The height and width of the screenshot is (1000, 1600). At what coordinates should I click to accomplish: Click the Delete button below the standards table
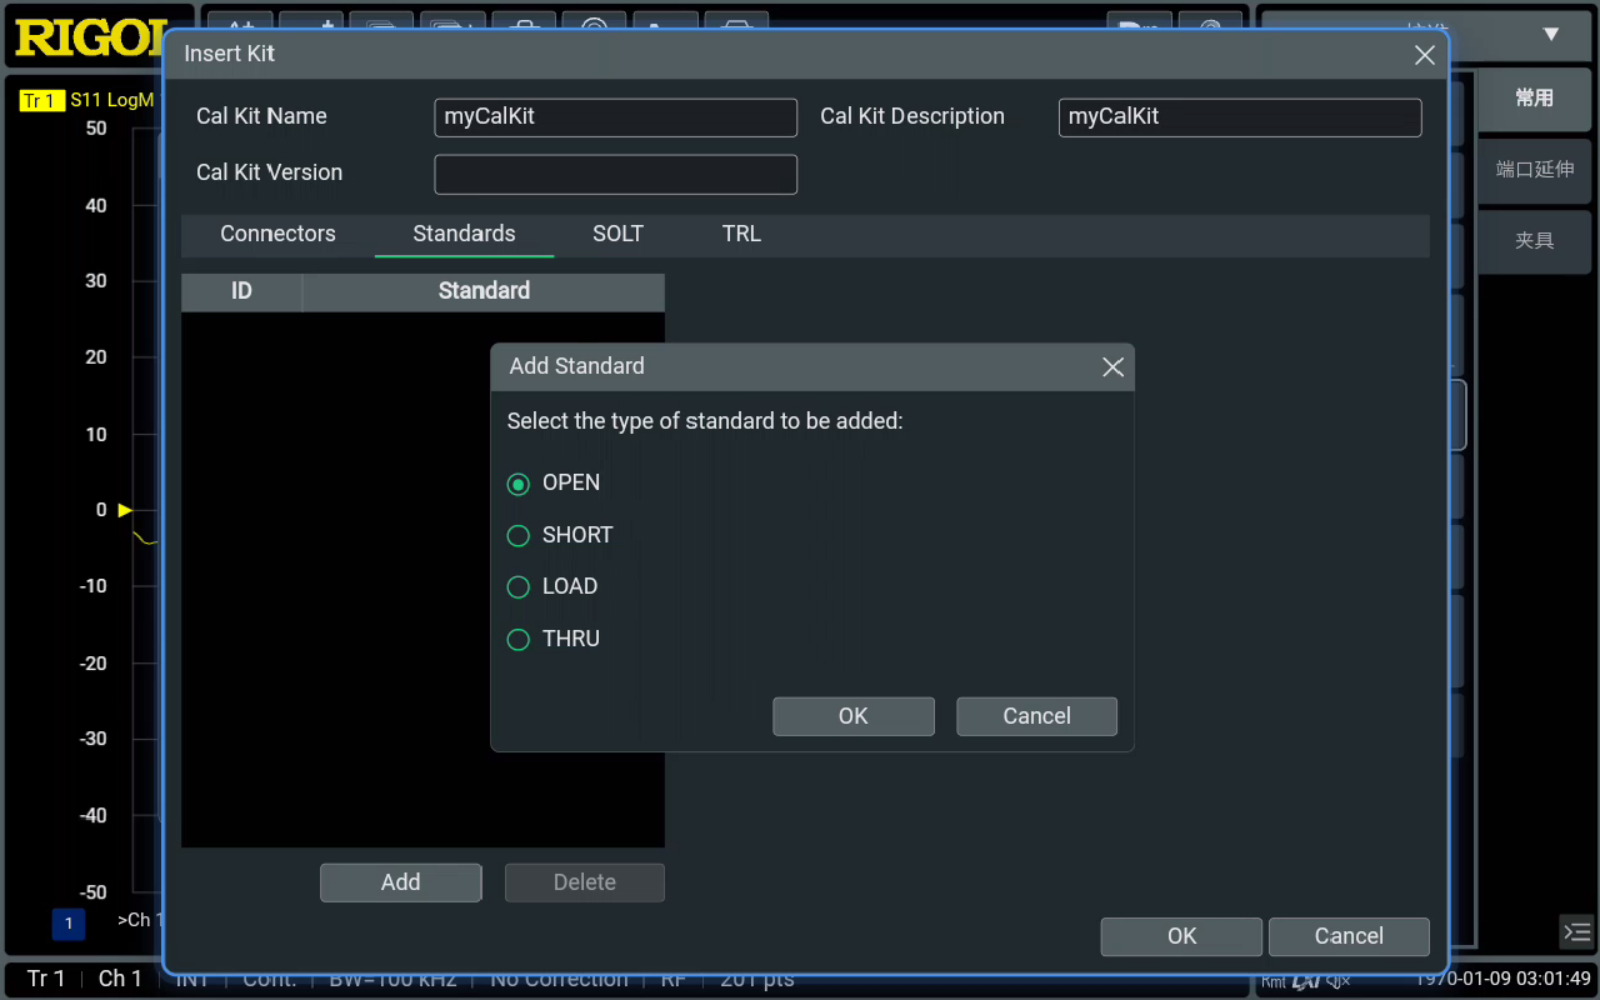584,882
